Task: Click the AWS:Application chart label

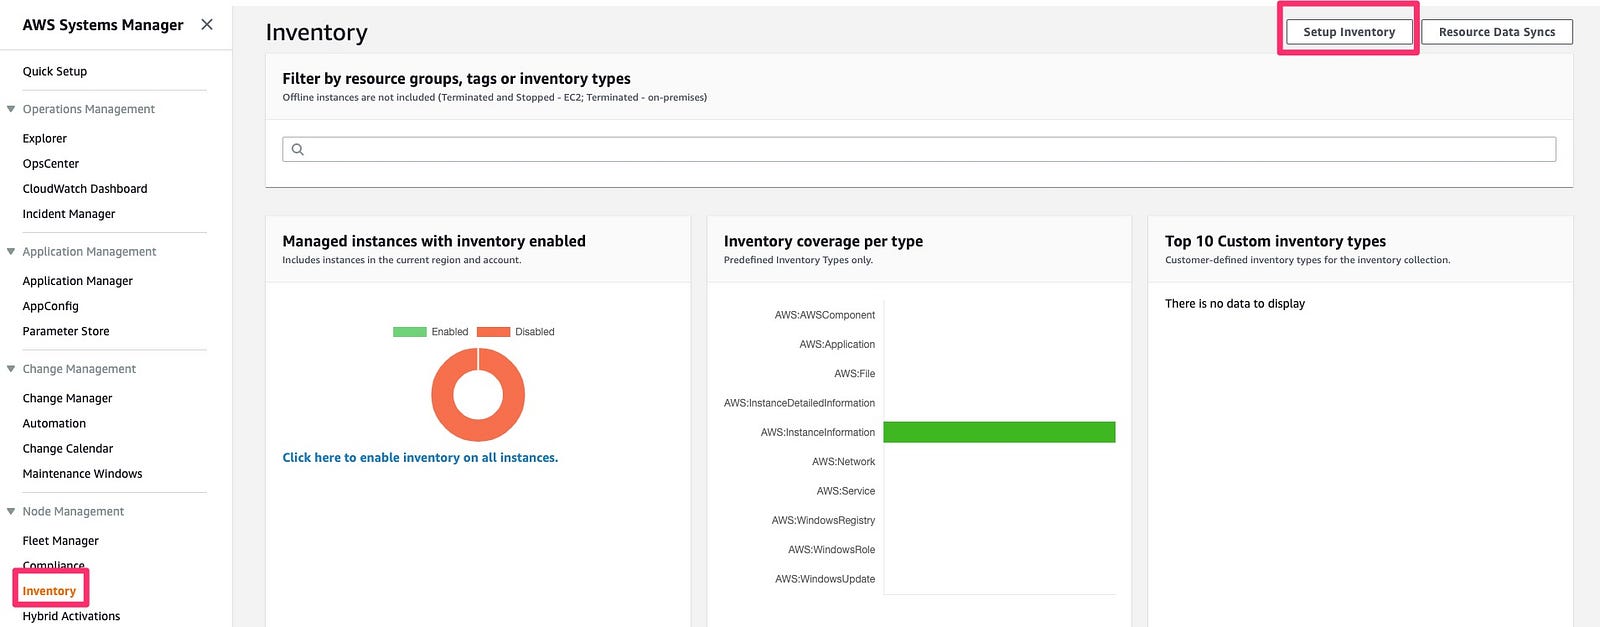Action: click(837, 344)
